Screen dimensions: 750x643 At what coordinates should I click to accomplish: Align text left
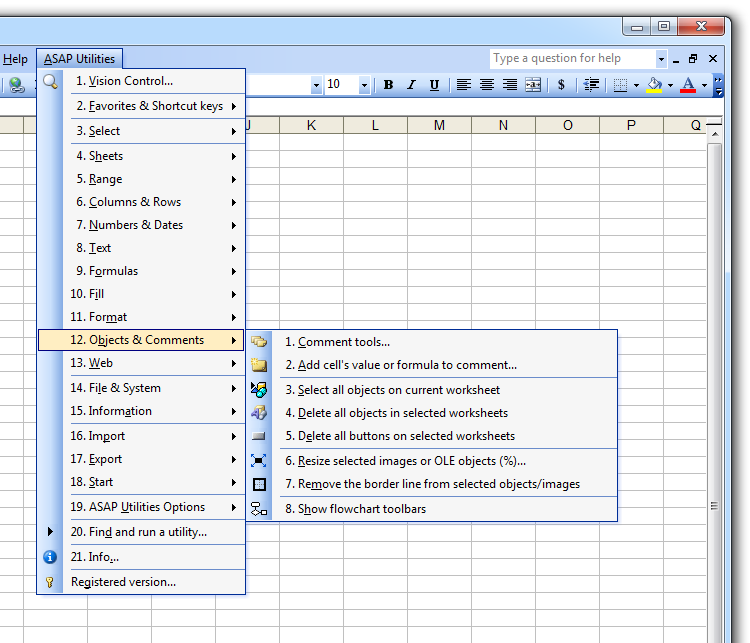463,85
